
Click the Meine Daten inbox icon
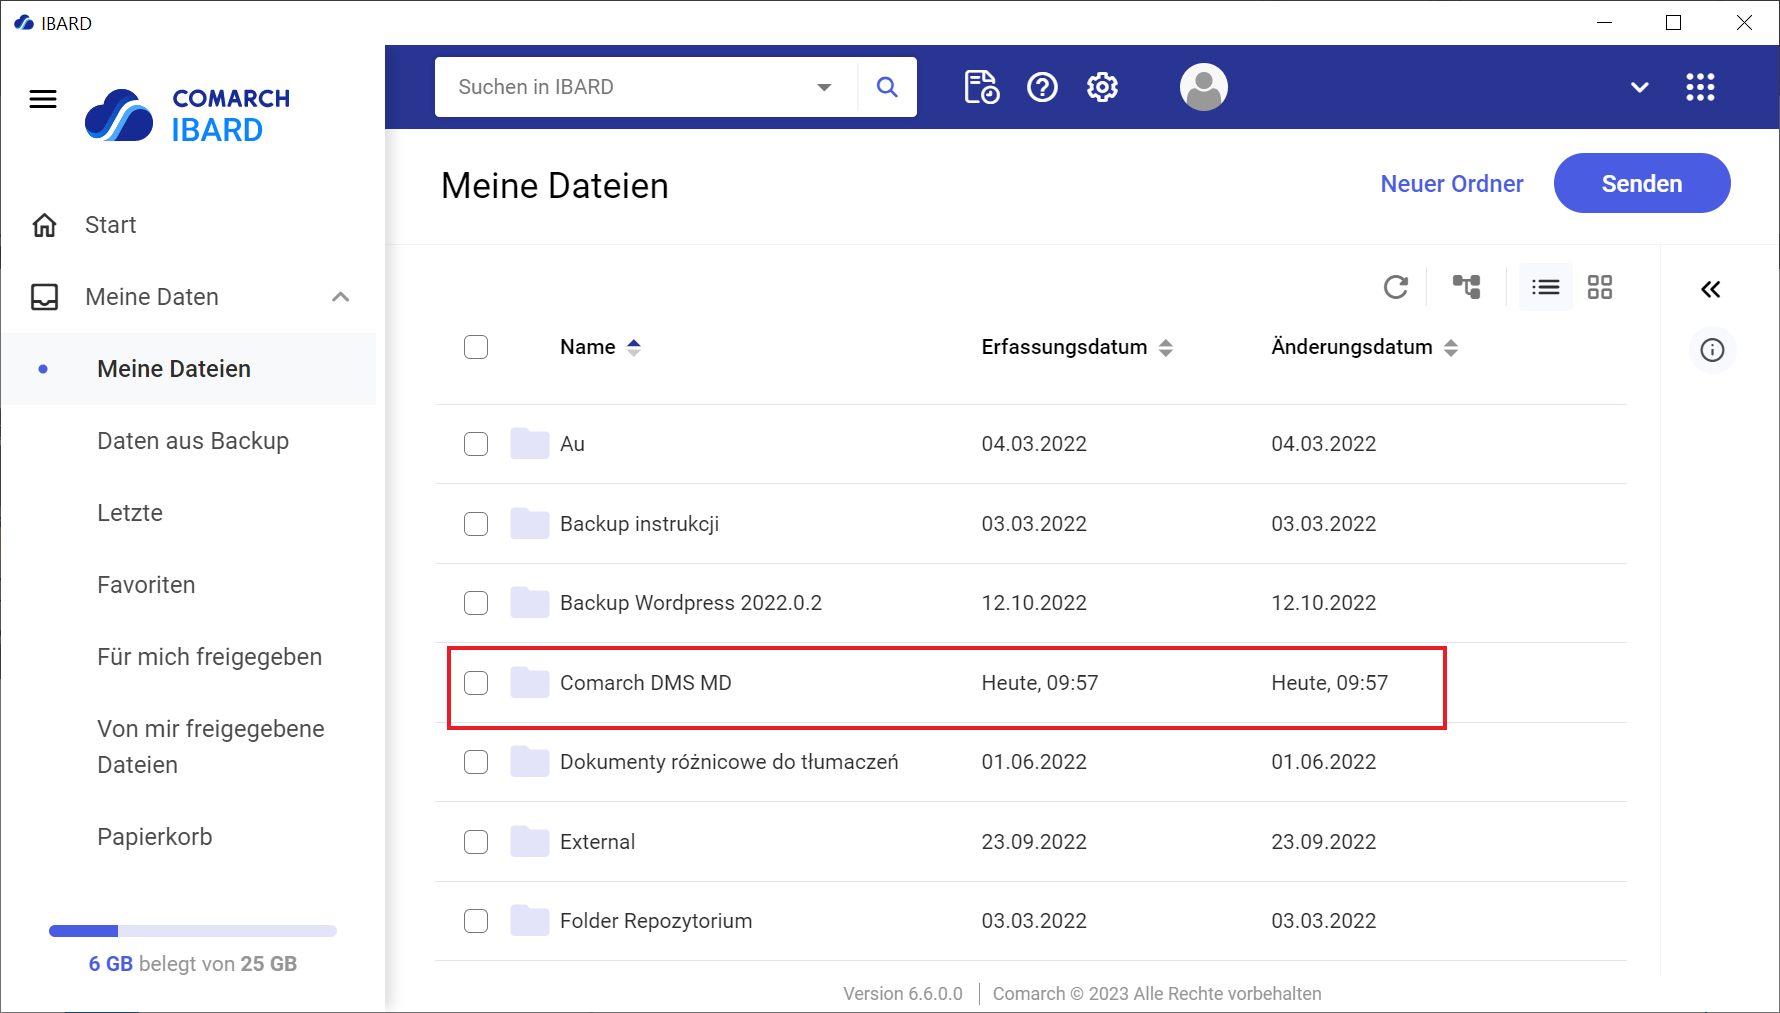pos(45,297)
